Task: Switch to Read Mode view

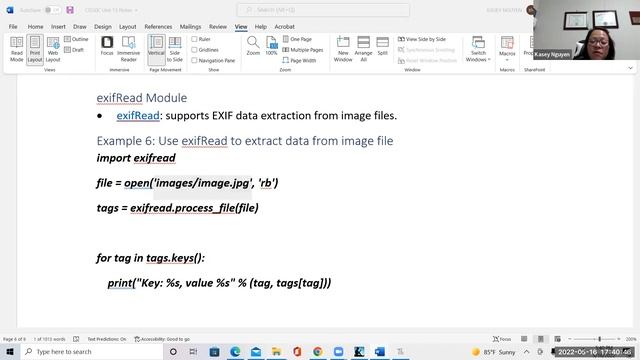Action: coord(16,49)
